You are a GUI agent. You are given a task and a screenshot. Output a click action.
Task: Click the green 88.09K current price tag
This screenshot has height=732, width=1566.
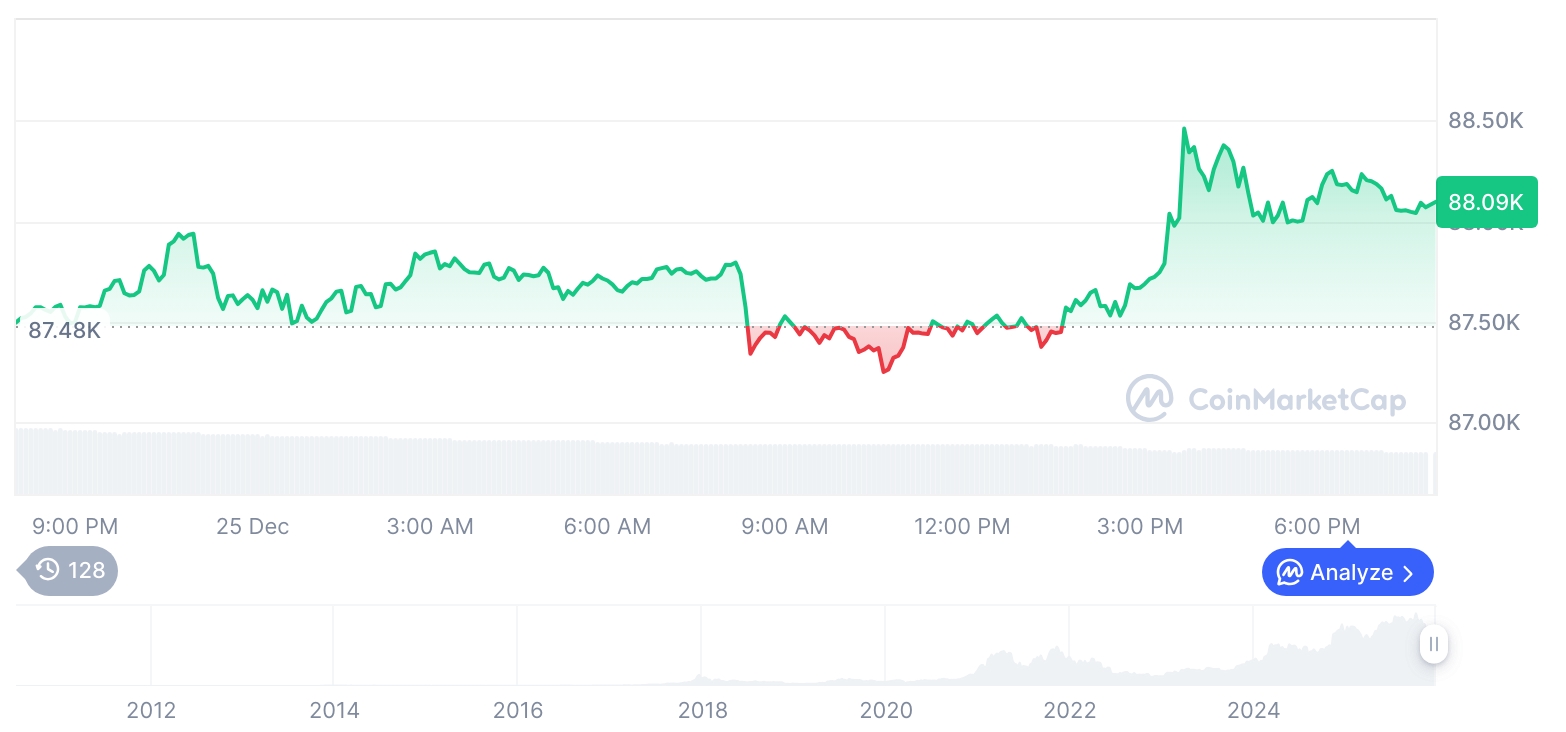coord(1485,202)
